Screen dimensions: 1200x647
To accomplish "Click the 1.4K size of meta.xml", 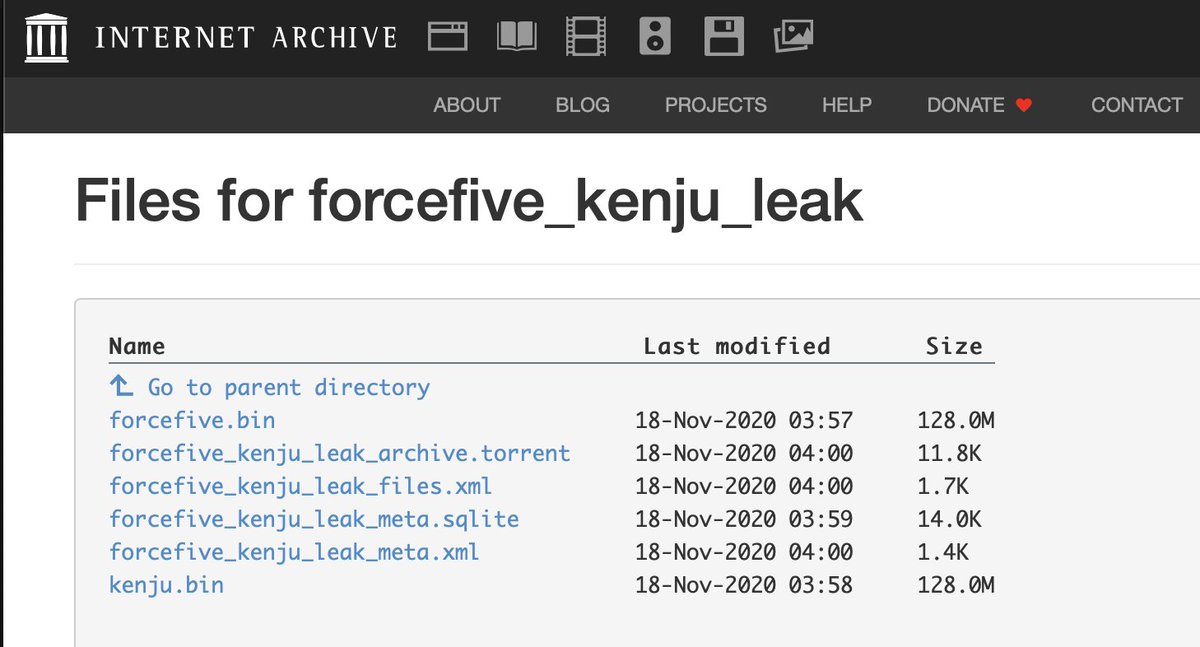I will [x=943, y=552].
